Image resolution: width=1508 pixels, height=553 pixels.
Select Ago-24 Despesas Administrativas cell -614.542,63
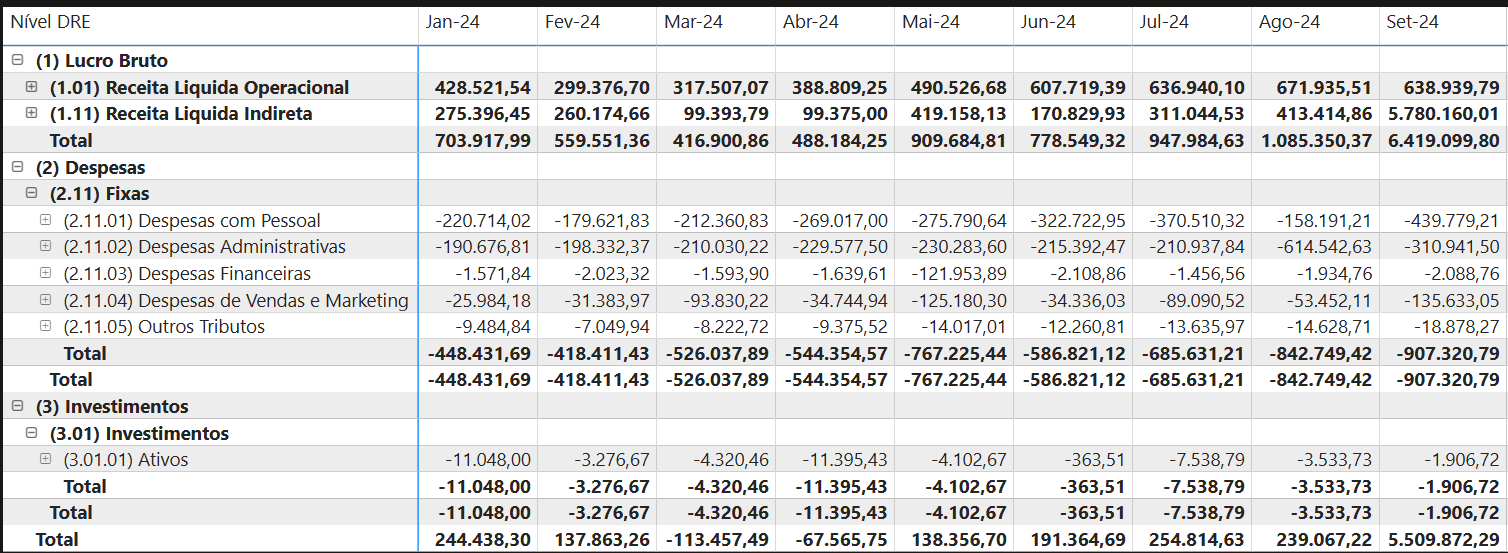[x=1320, y=247]
